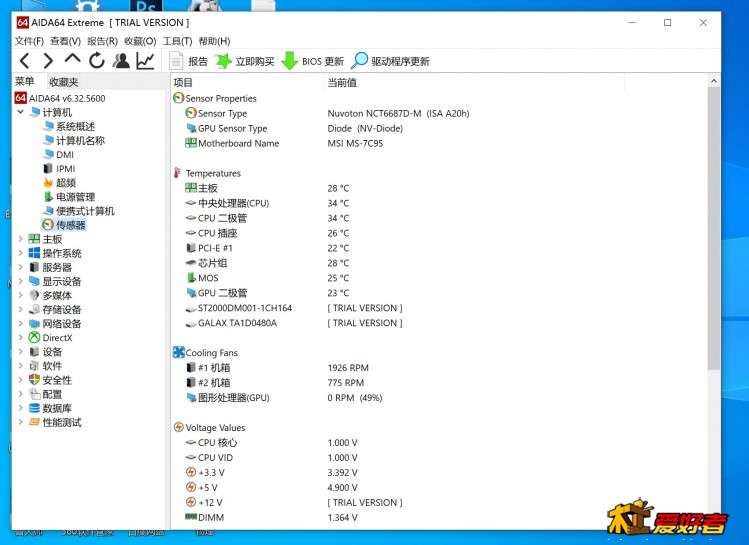Generate a report with 报告 button

(189, 61)
